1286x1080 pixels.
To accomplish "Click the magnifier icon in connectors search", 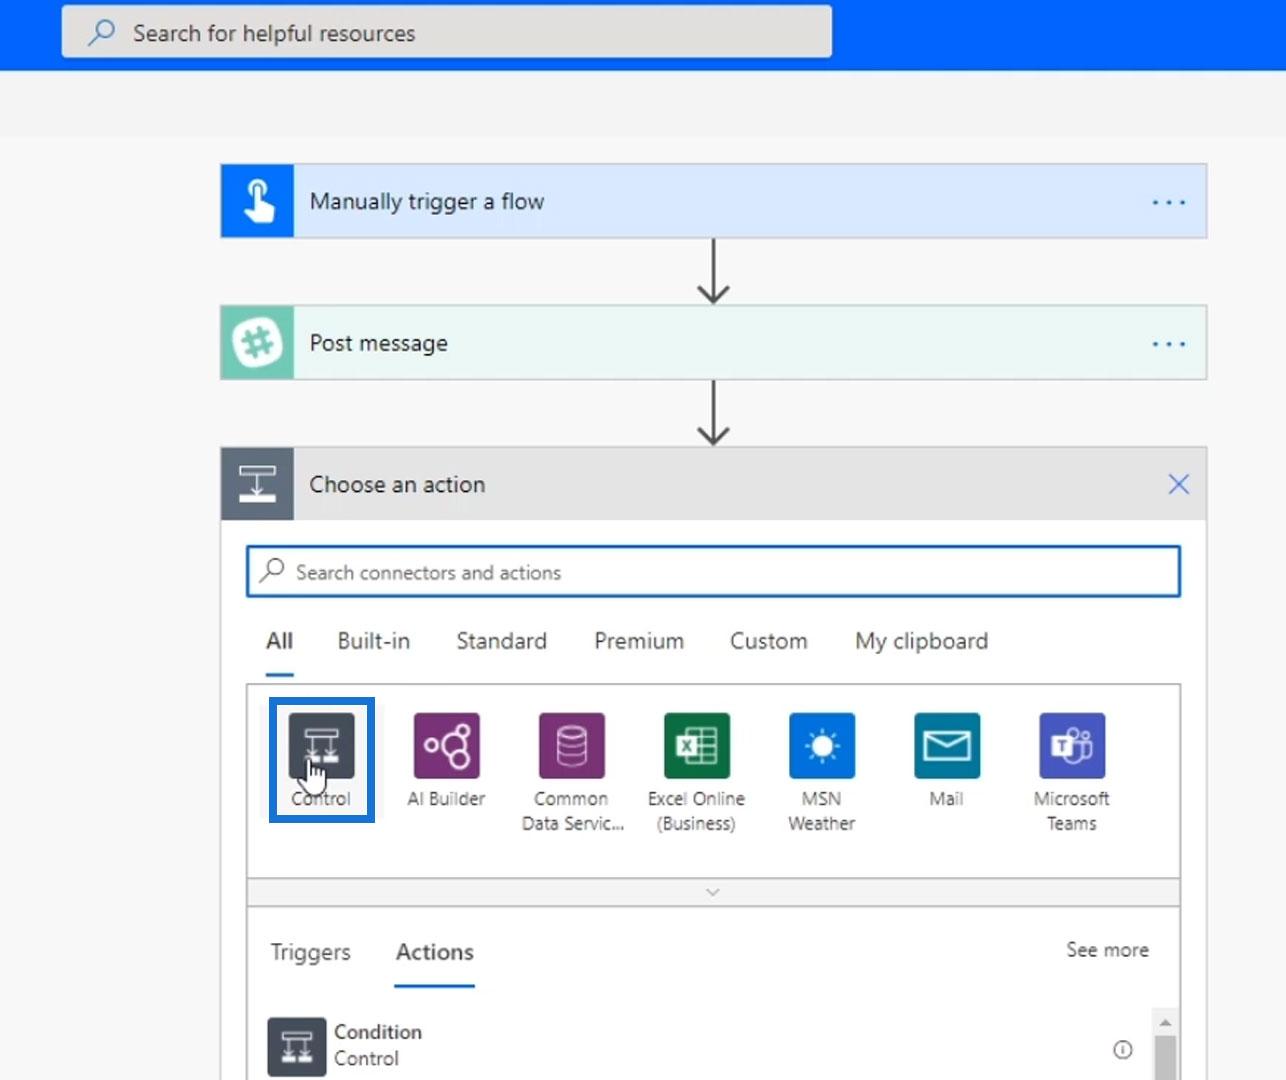I will click(x=271, y=571).
